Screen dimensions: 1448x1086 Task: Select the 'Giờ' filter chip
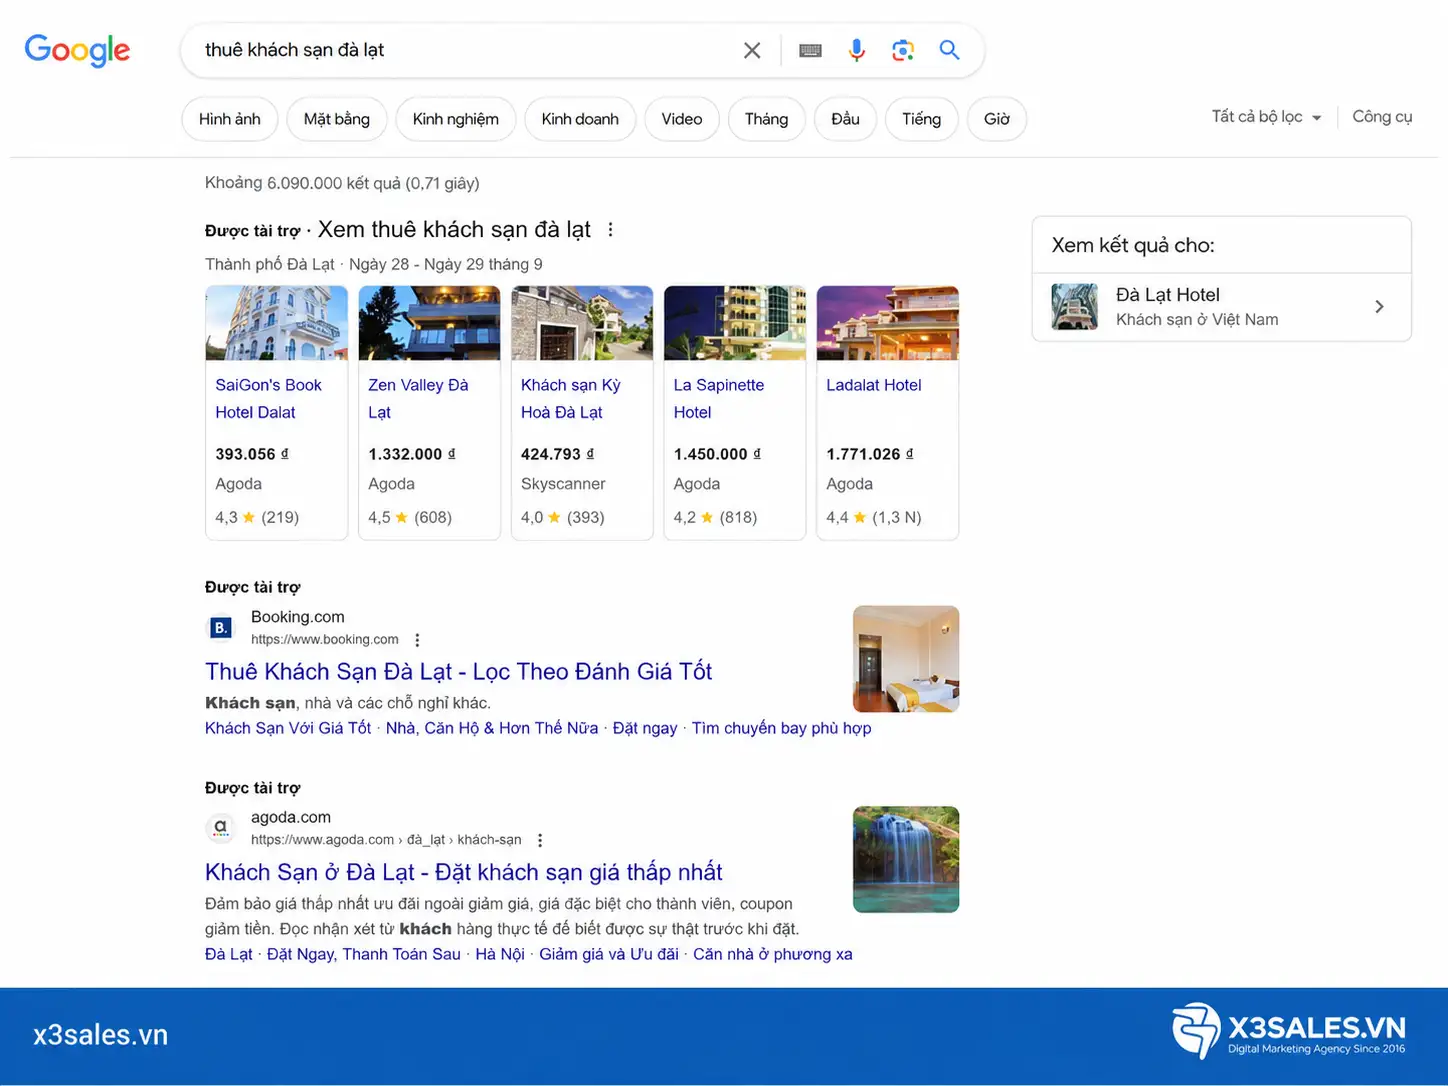tap(997, 119)
